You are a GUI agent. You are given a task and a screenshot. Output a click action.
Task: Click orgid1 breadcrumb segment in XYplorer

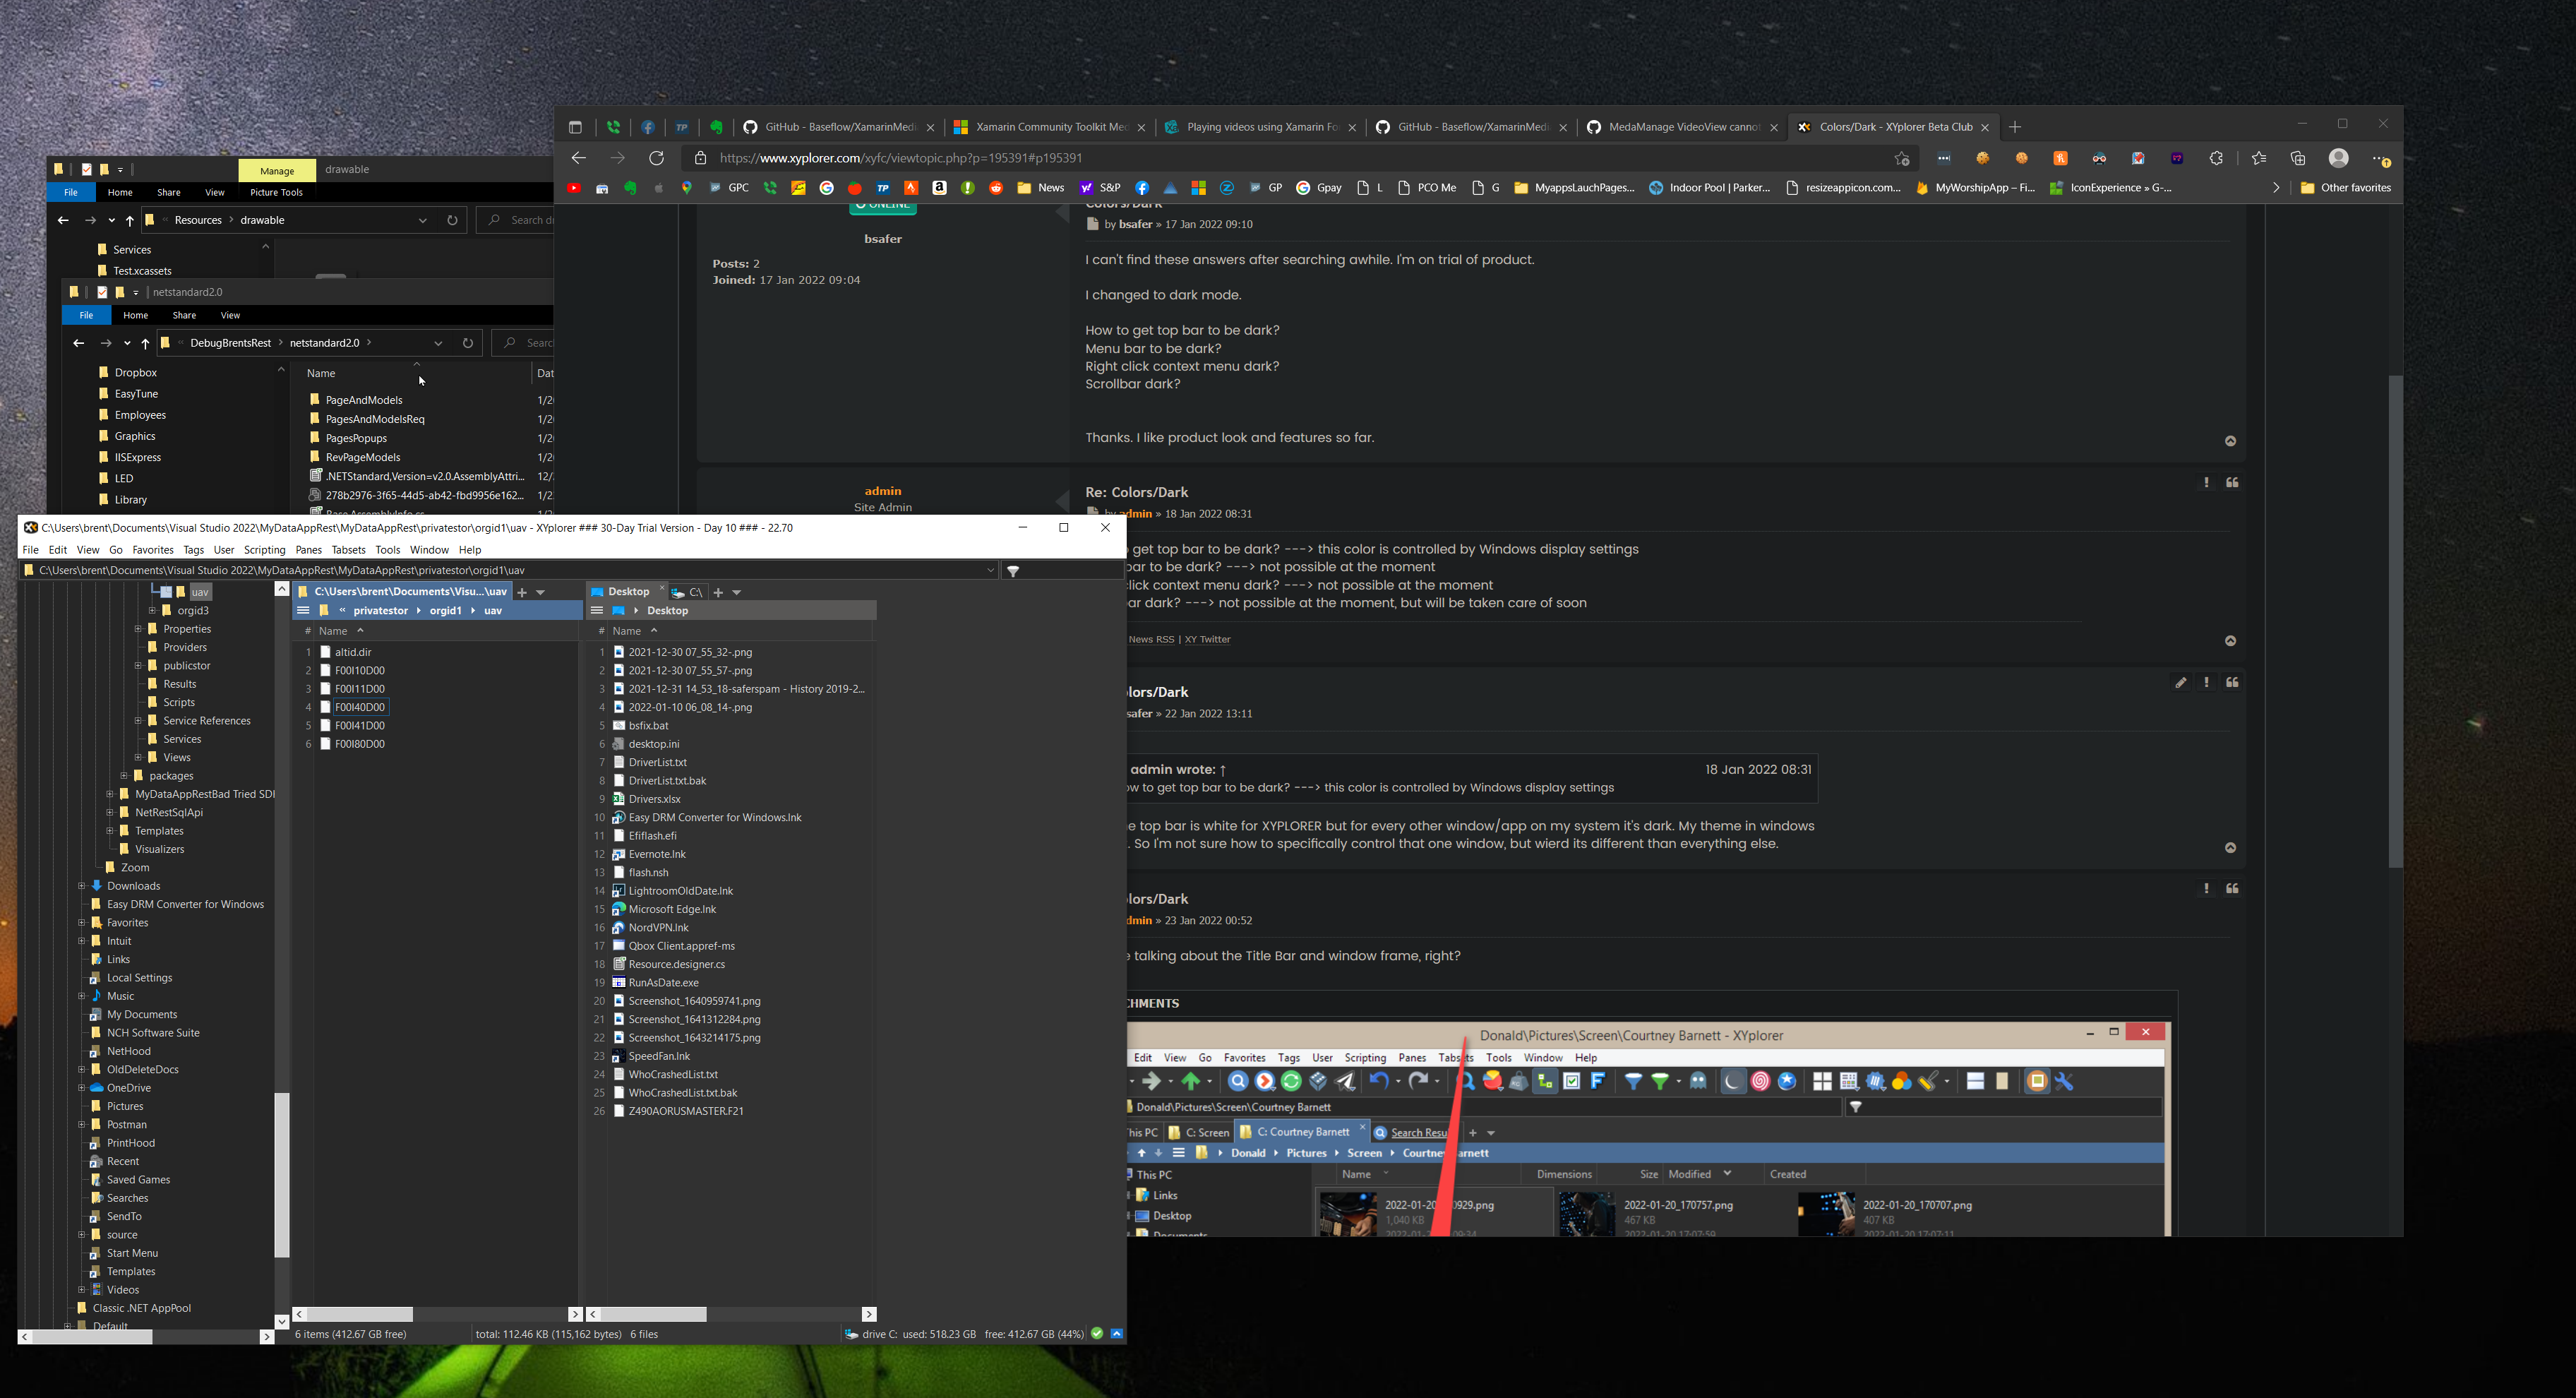[x=445, y=610]
